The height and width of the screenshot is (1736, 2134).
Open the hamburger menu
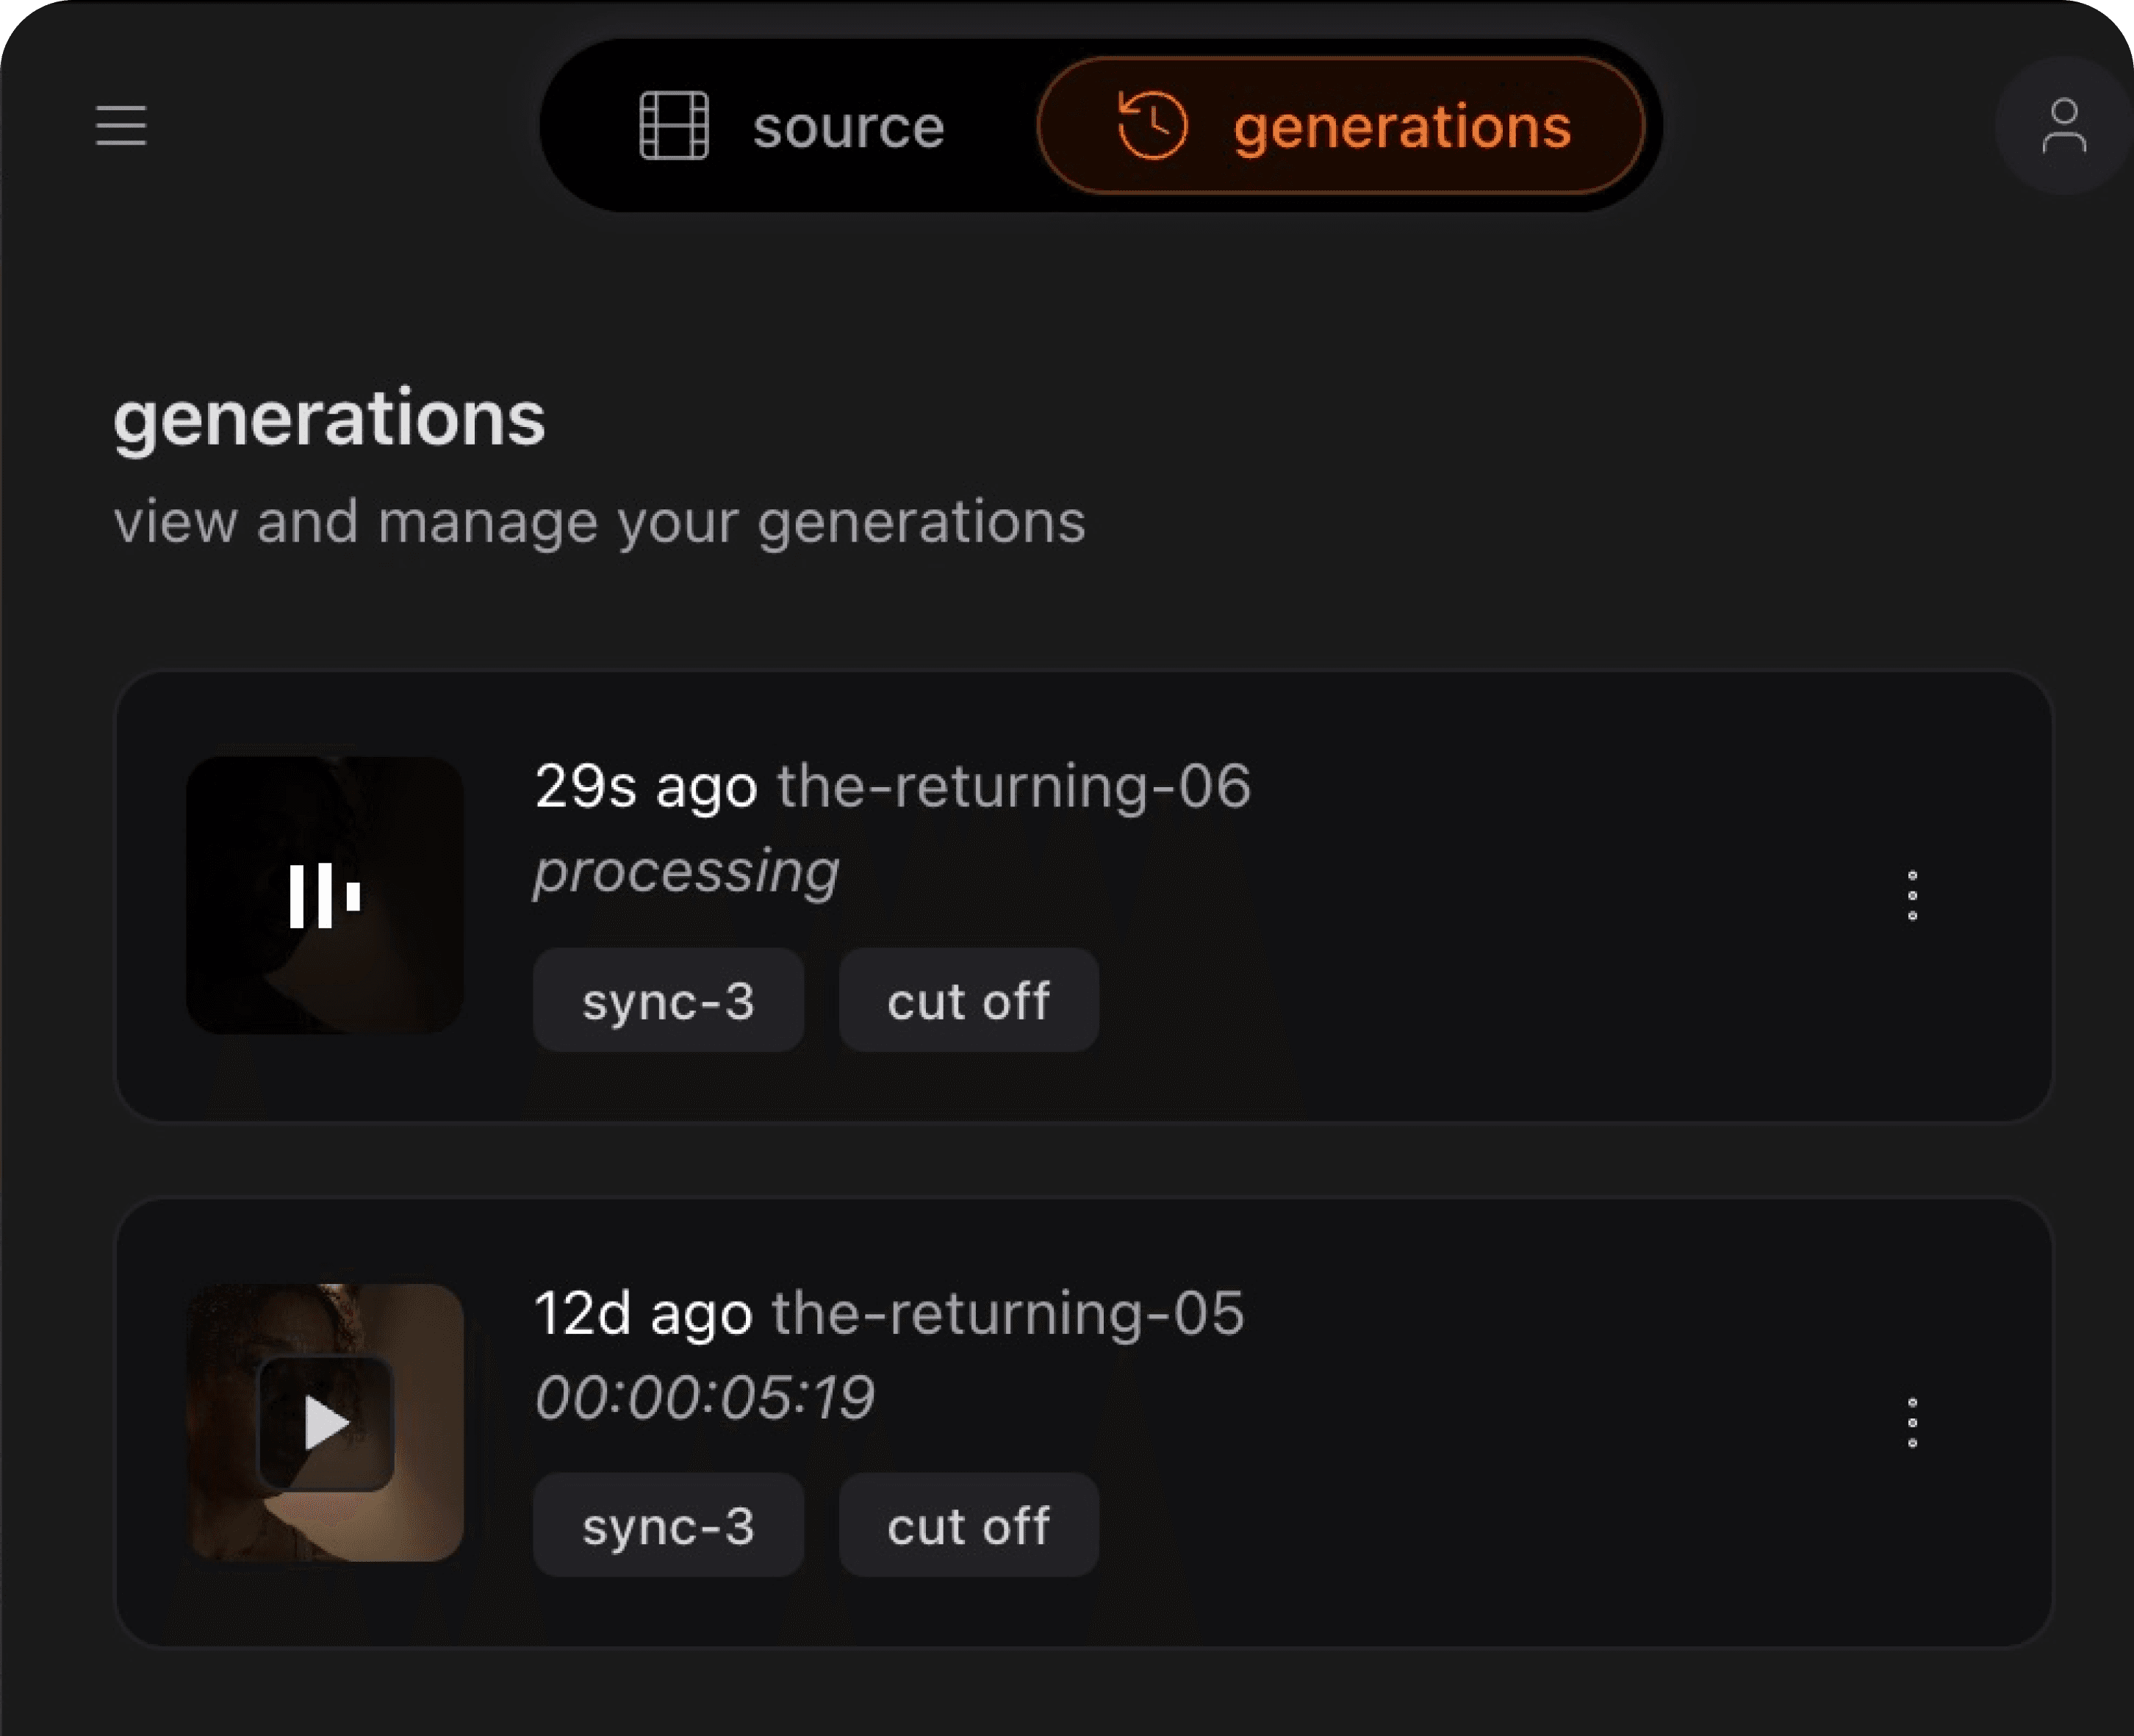(x=121, y=125)
